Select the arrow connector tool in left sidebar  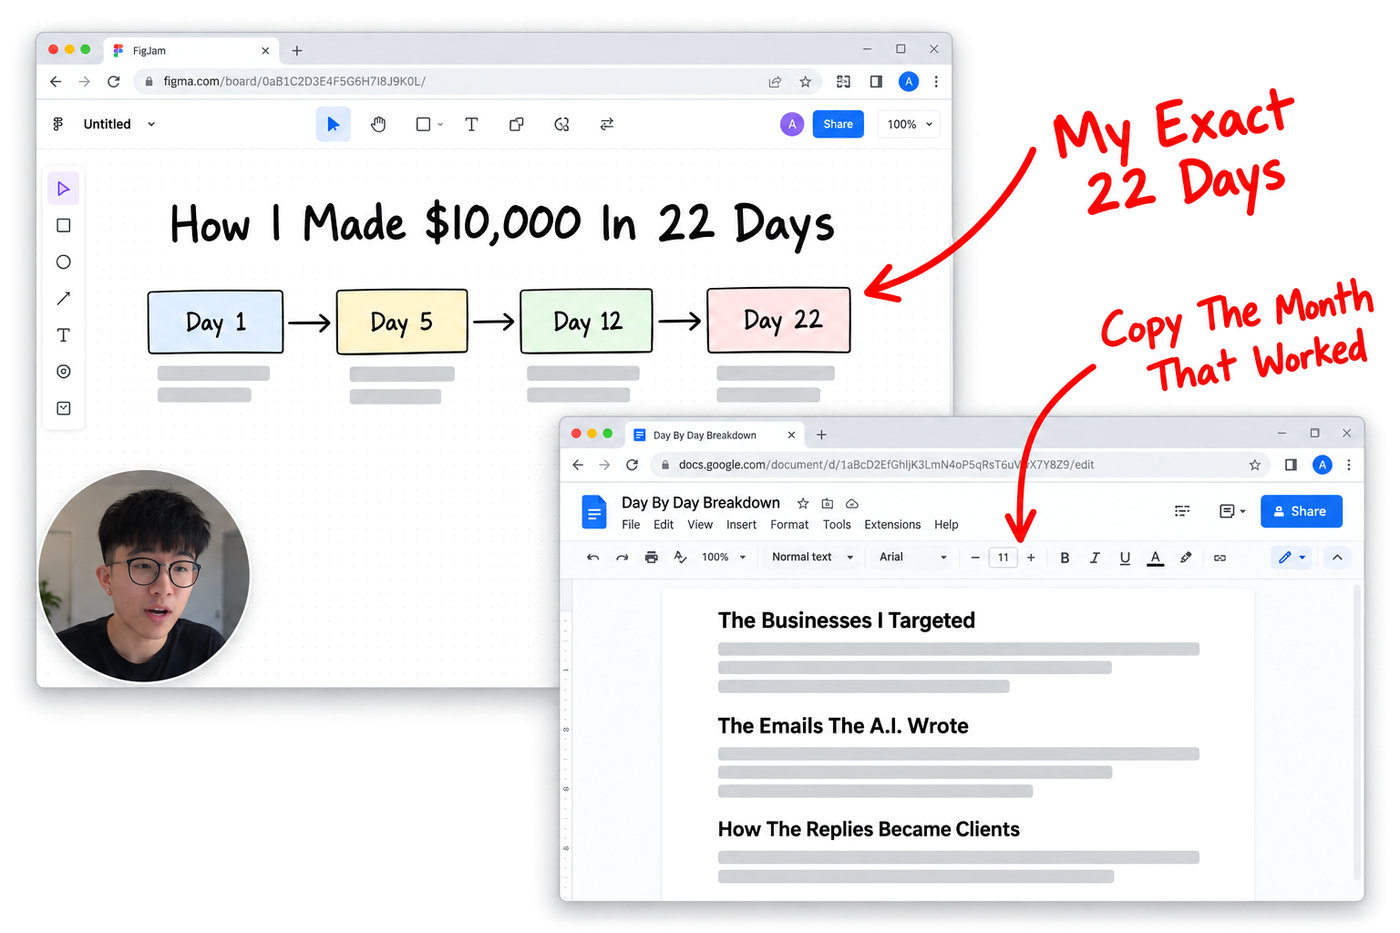[x=63, y=298]
